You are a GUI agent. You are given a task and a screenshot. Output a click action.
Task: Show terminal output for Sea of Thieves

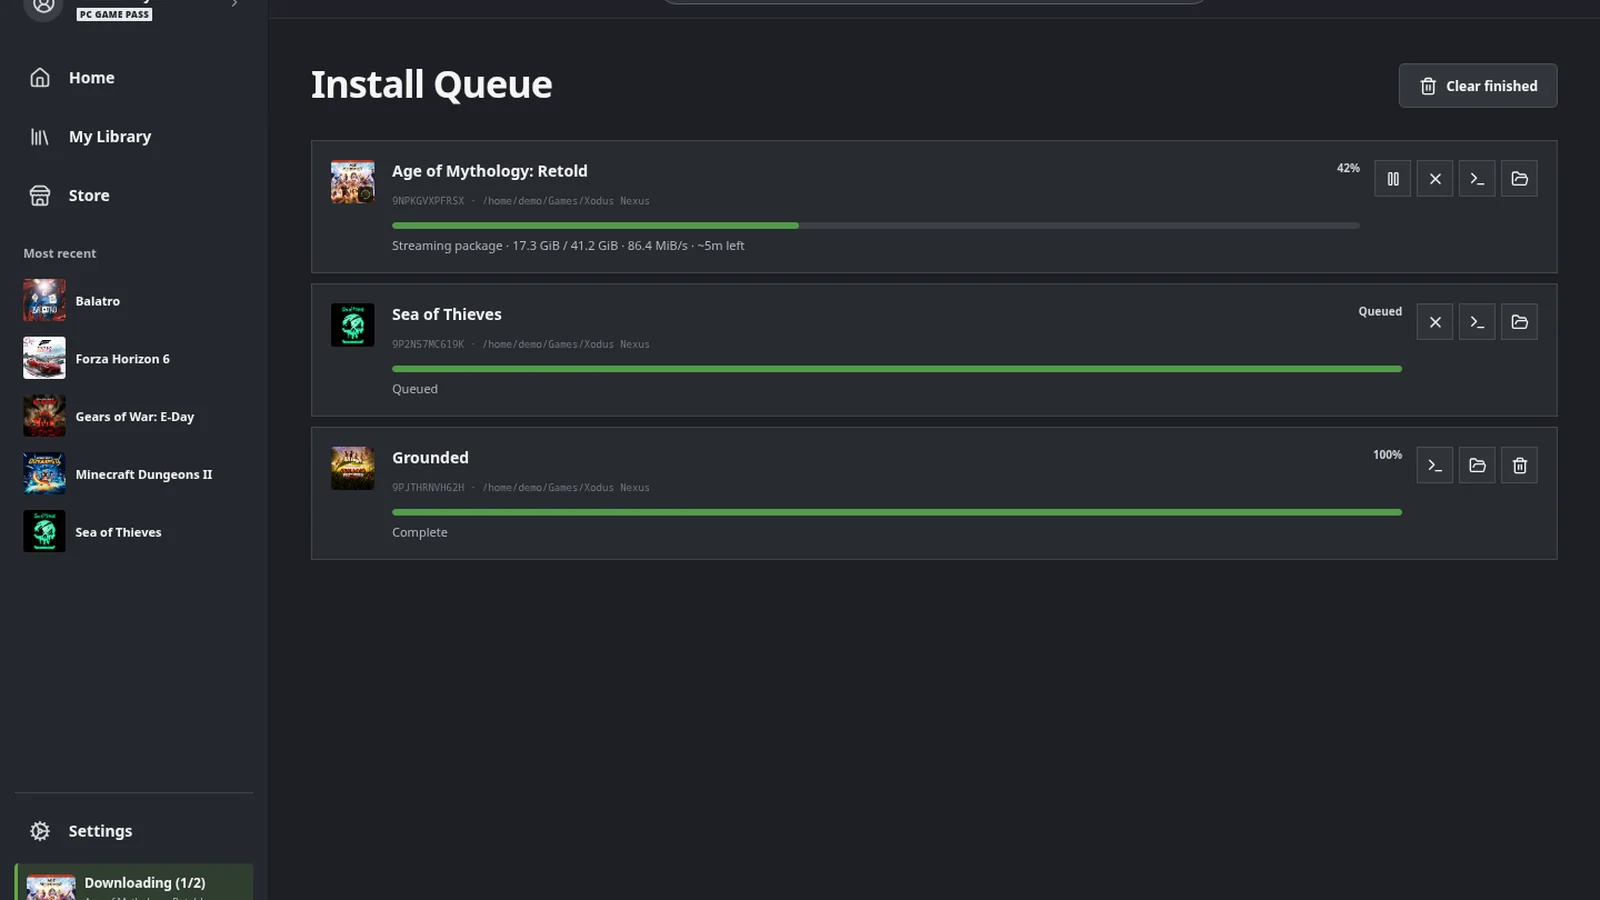click(1477, 322)
